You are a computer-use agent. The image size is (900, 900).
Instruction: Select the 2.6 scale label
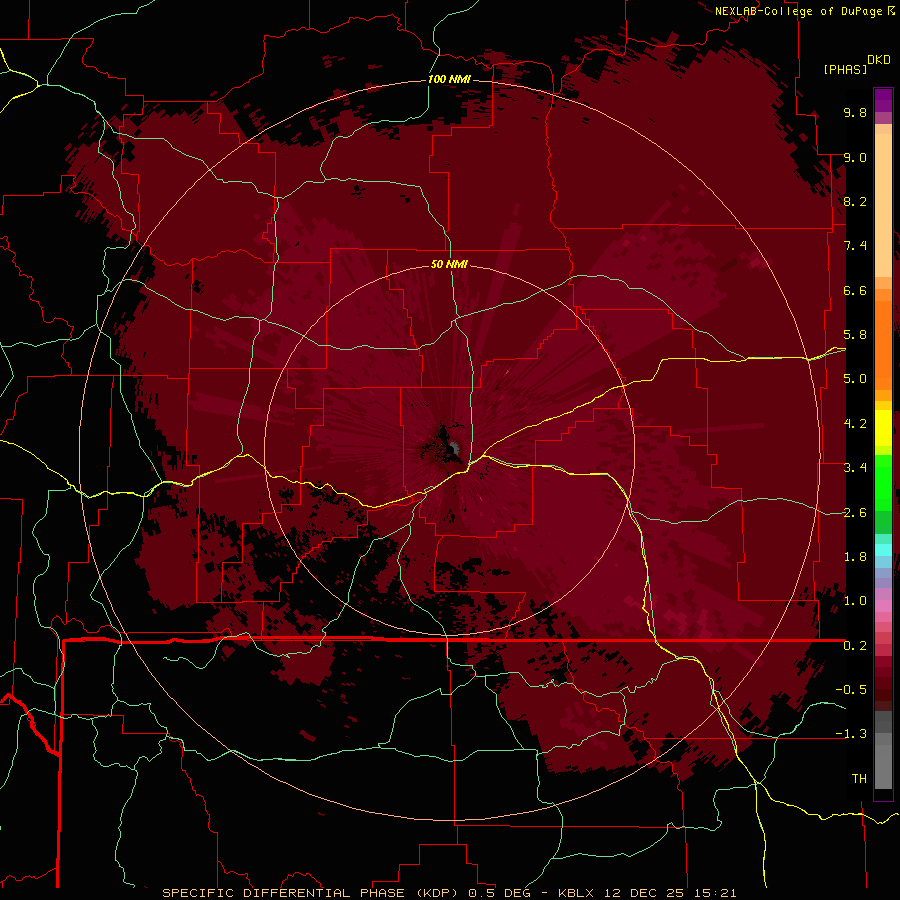[x=855, y=513]
